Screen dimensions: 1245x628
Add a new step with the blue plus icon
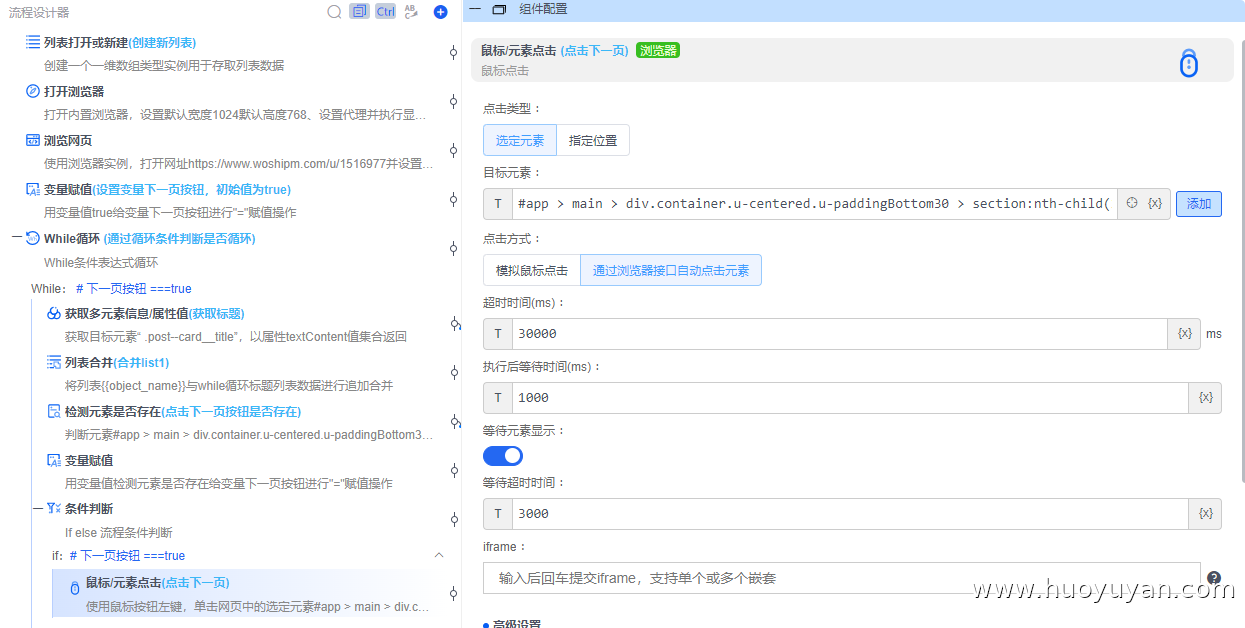[x=440, y=12]
